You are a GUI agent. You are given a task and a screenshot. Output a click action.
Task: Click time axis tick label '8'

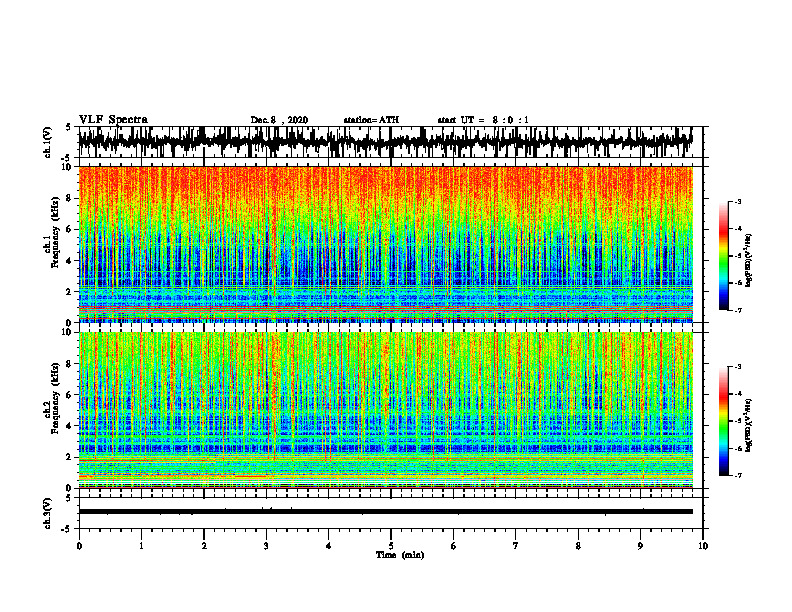pyautogui.click(x=578, y=546)
